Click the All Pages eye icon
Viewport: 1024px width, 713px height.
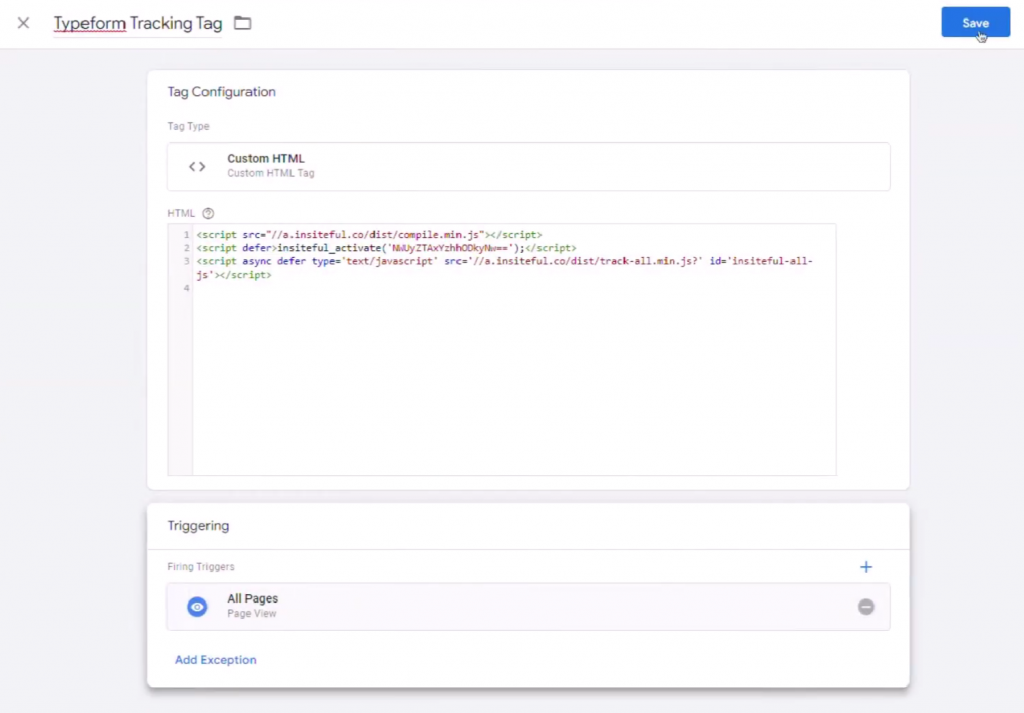click(197, 607)
